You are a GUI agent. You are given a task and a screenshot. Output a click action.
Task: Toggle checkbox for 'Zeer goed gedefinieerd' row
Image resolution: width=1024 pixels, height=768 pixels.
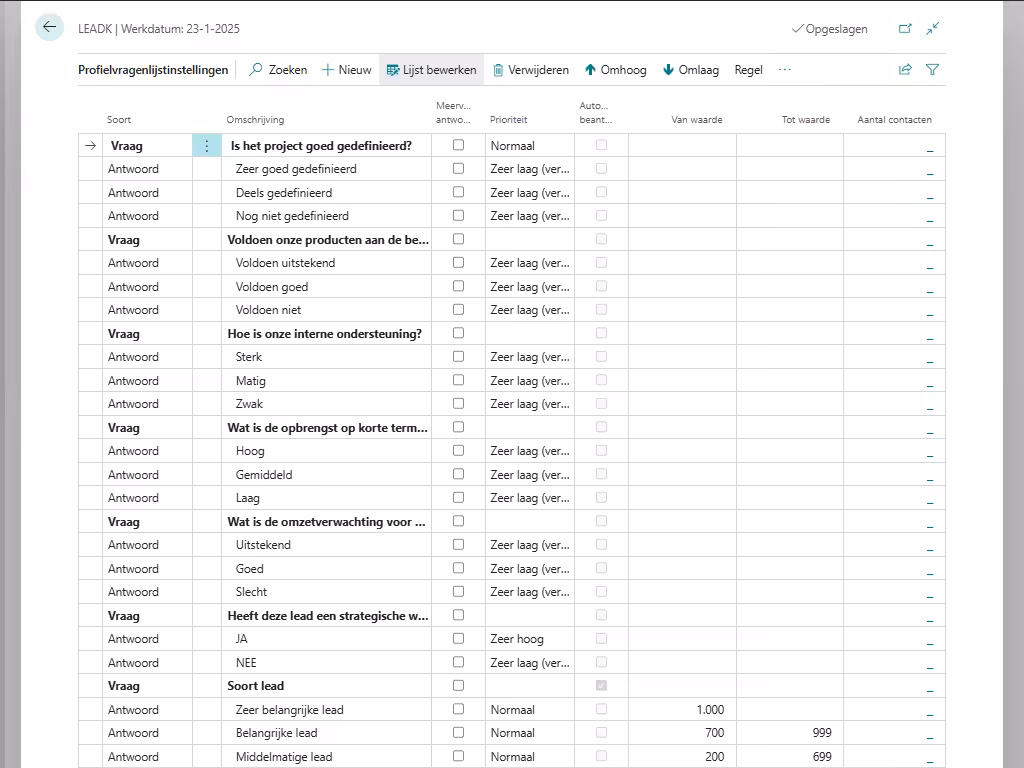pos(458,169)
